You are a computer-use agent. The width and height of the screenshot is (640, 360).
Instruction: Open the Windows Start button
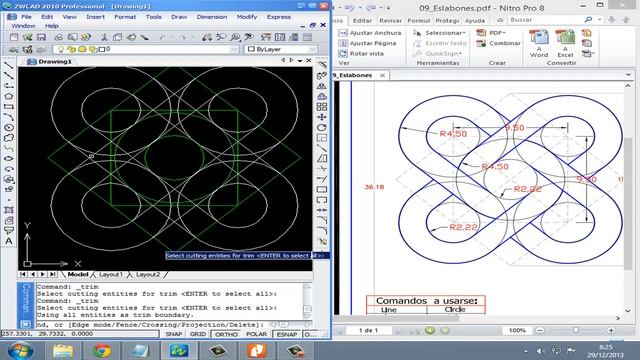20,351
